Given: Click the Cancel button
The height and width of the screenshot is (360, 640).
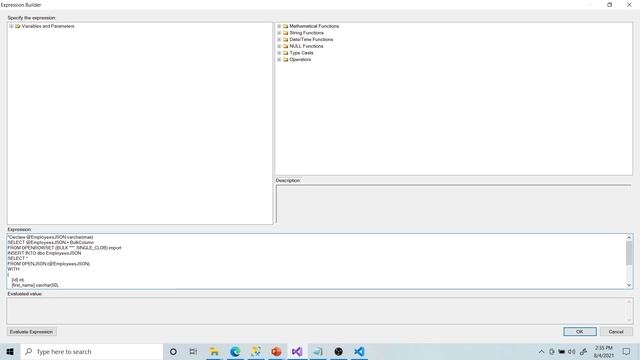Looking at the screenshot, I should [616, 332].
